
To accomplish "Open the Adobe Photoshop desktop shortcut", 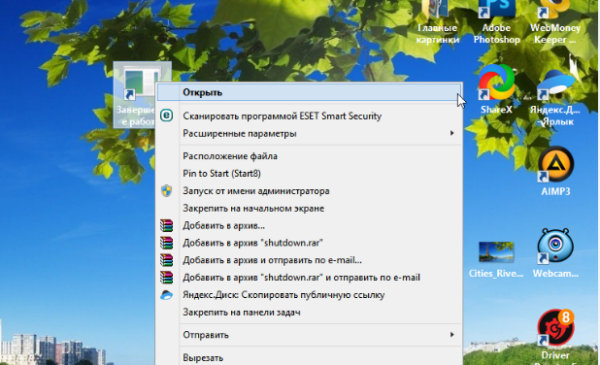I will coord(496,22).
